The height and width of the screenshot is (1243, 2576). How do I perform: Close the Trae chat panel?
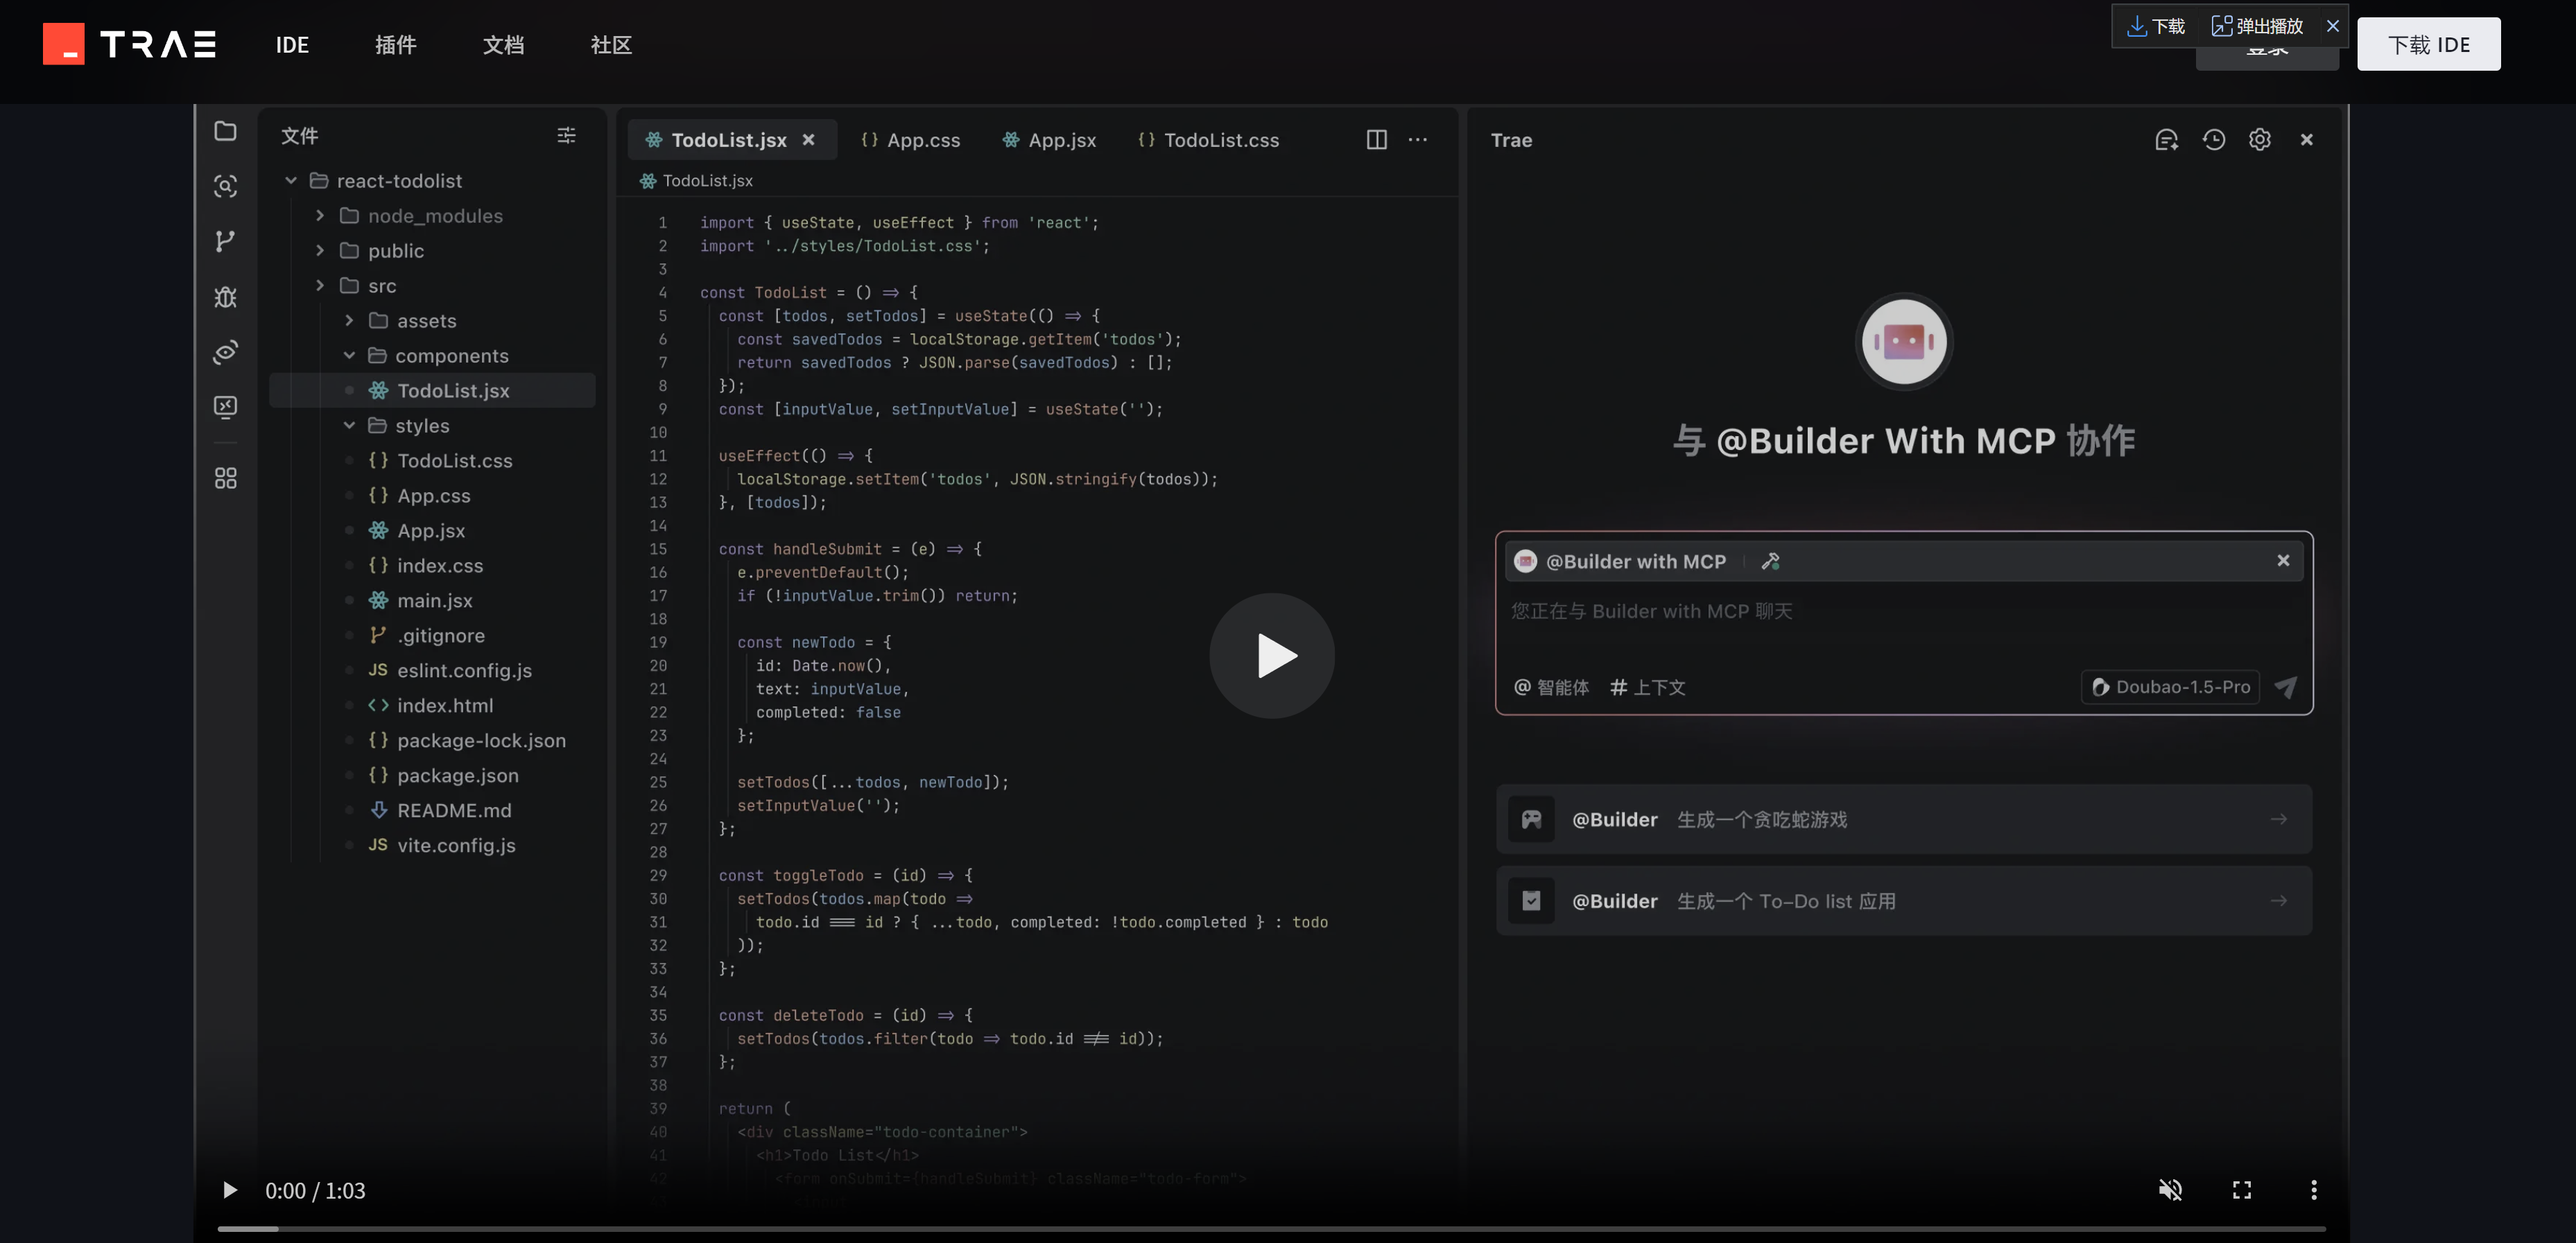(2307, 140)
